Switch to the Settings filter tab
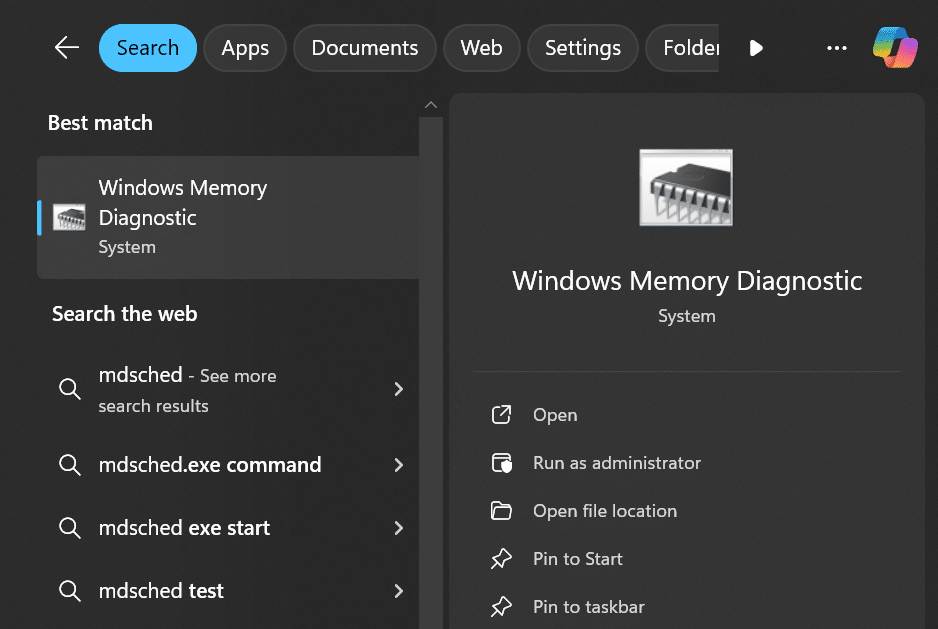The image size is (938, 629). click(x=583, y=48)
